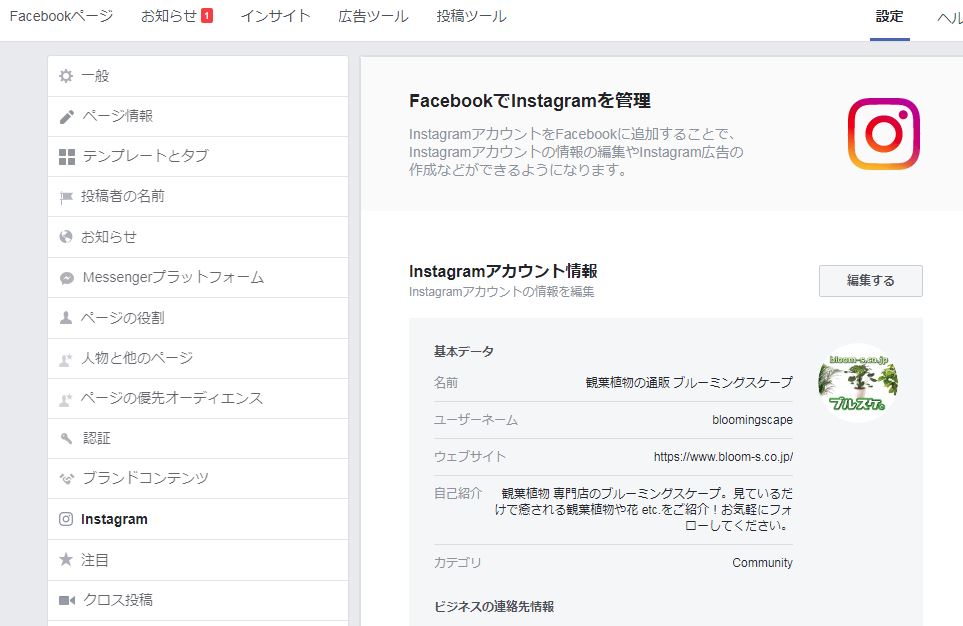Viewport: 963px width, 626px height.
Task: Click the ビジネスの連絡先情報 heading
Action: 494,607
